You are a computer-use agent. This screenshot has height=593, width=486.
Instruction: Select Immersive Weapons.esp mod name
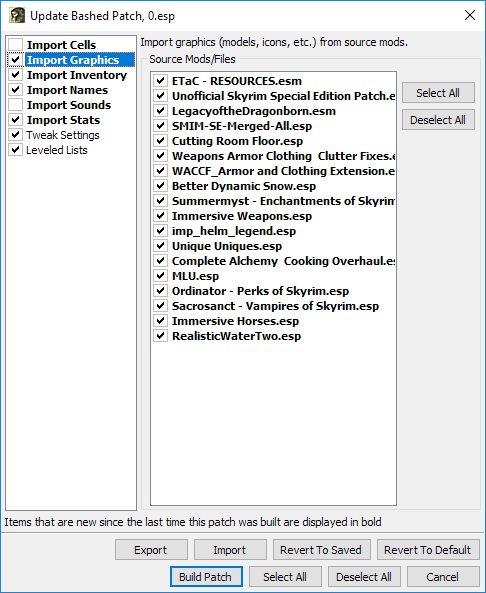point(242,216)
